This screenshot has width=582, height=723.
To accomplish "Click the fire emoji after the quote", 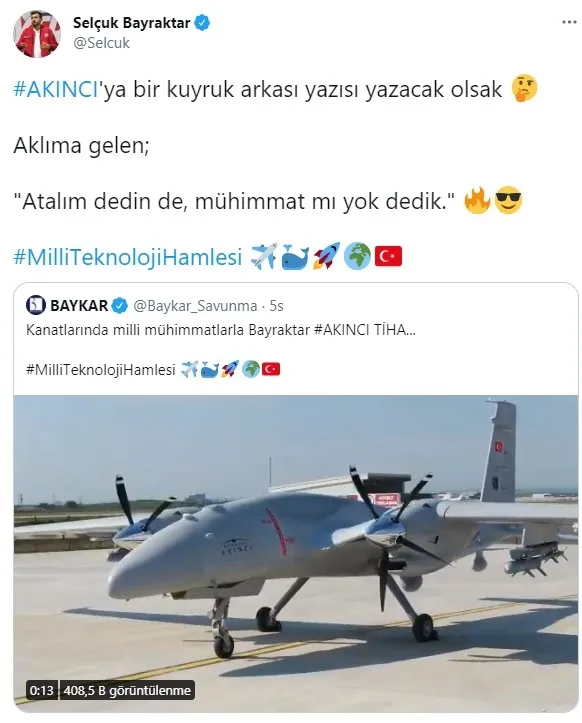I will click(476, 201).
